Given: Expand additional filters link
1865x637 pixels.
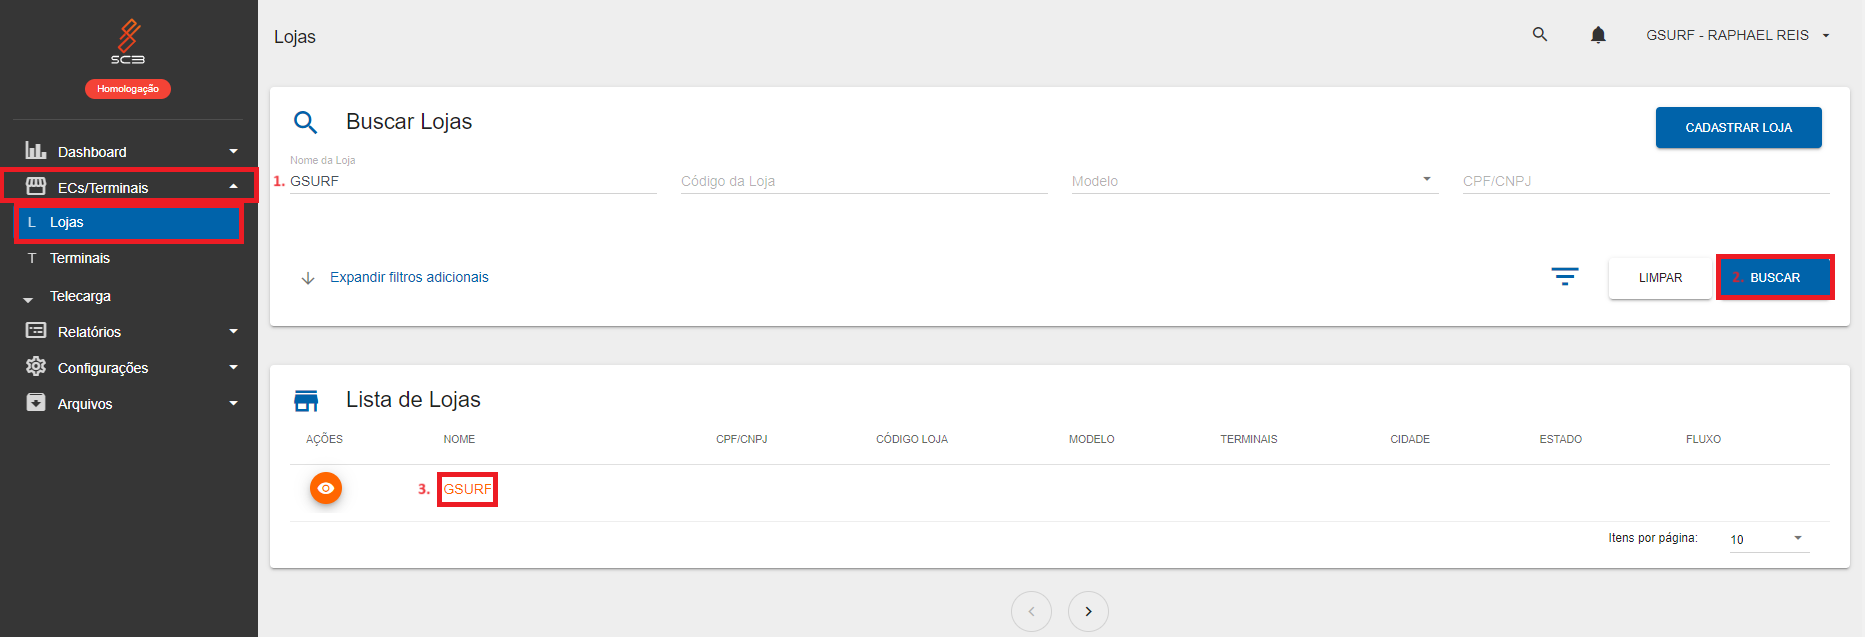Looking at the screenshot, I should pos(409,277).
